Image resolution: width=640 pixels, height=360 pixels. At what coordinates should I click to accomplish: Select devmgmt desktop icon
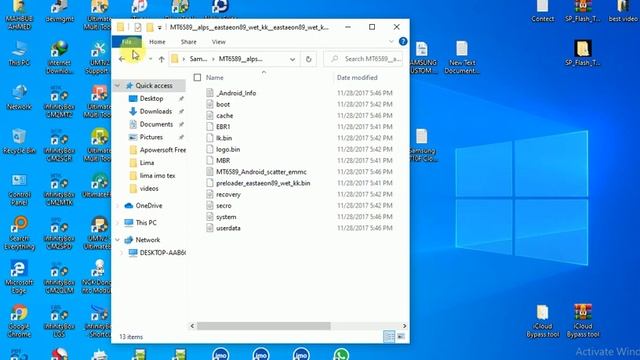point(60,11)
